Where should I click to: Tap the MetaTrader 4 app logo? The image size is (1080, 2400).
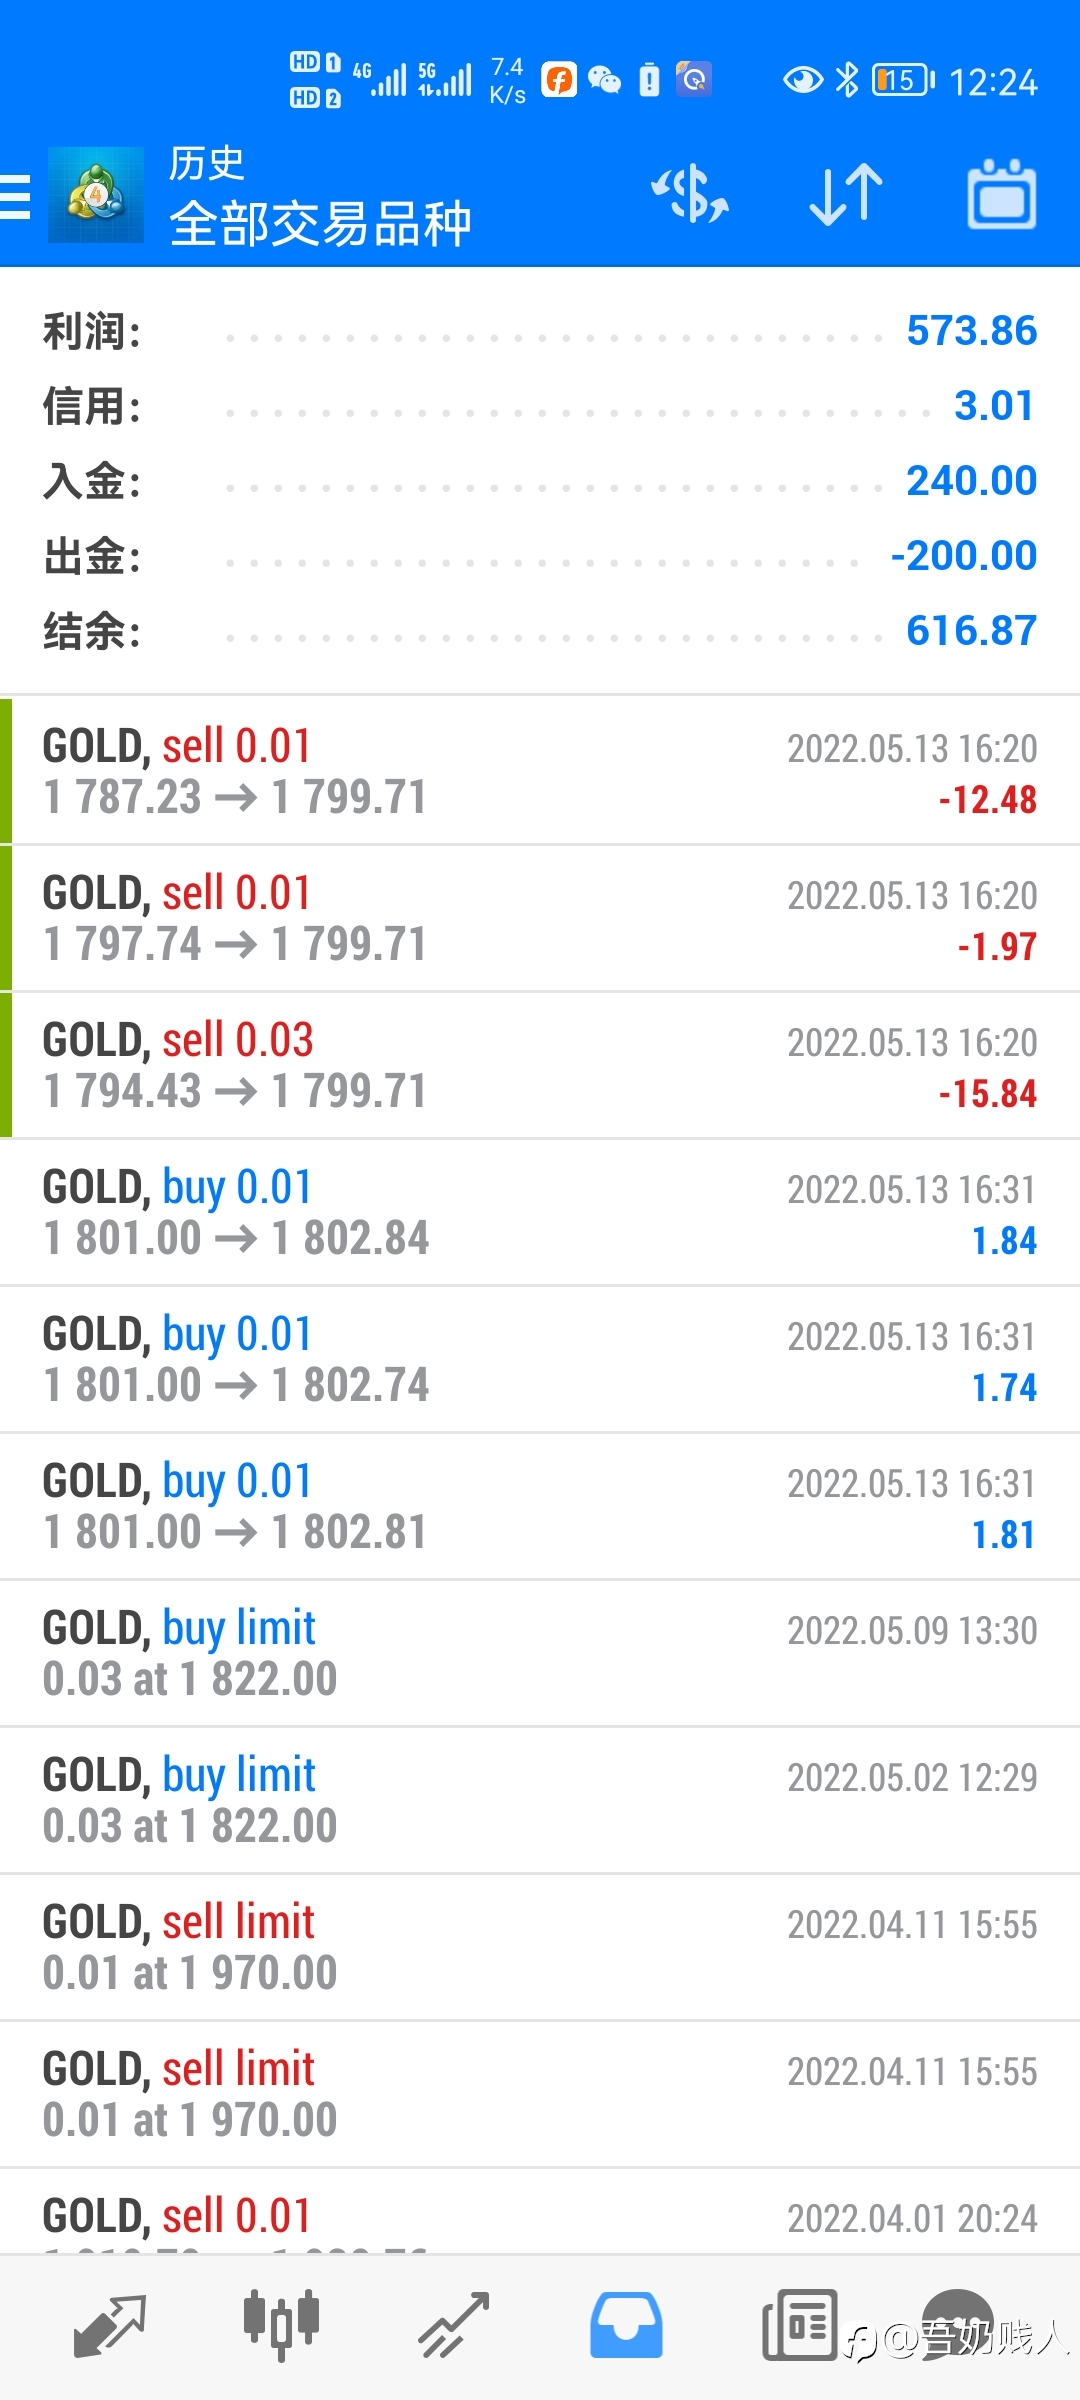96,195
